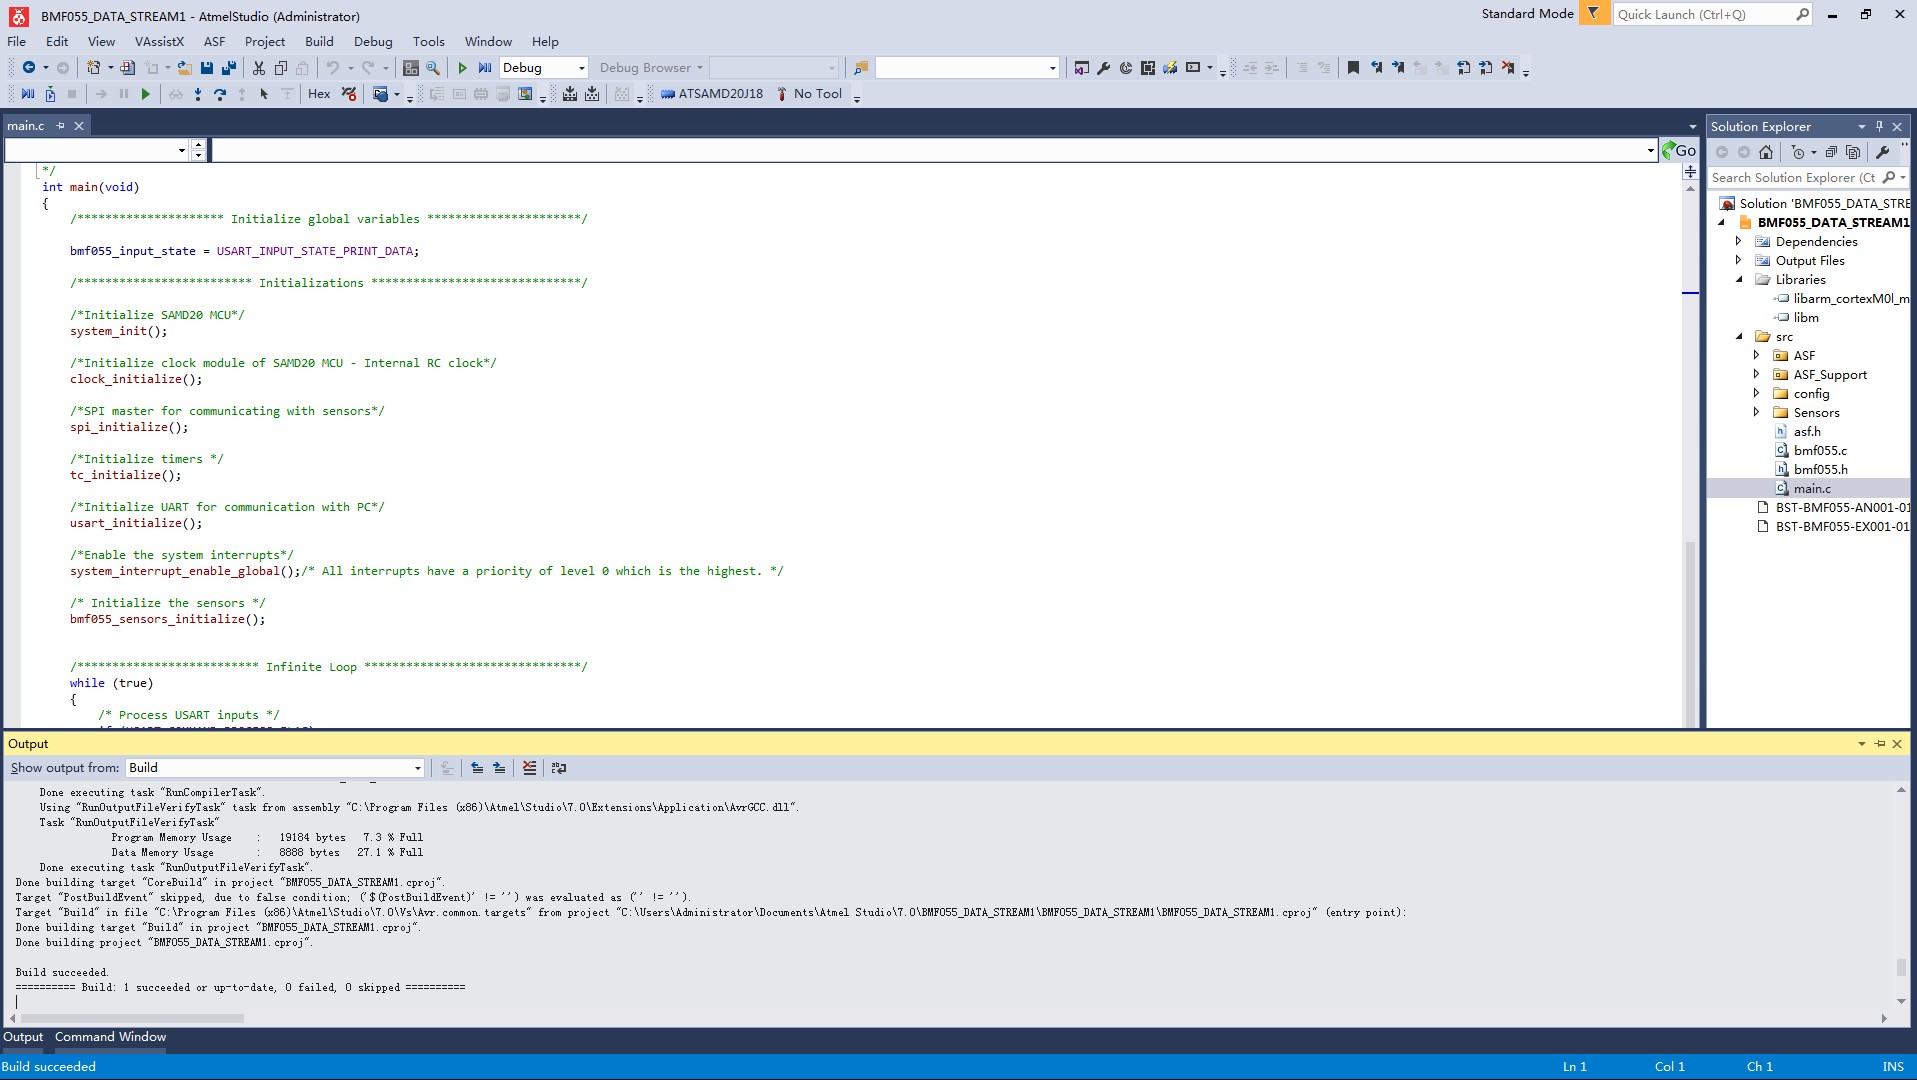Click Clear All in Output toolbar
The height and width of the screenshot is (1080, 1917).
point(529,768)
